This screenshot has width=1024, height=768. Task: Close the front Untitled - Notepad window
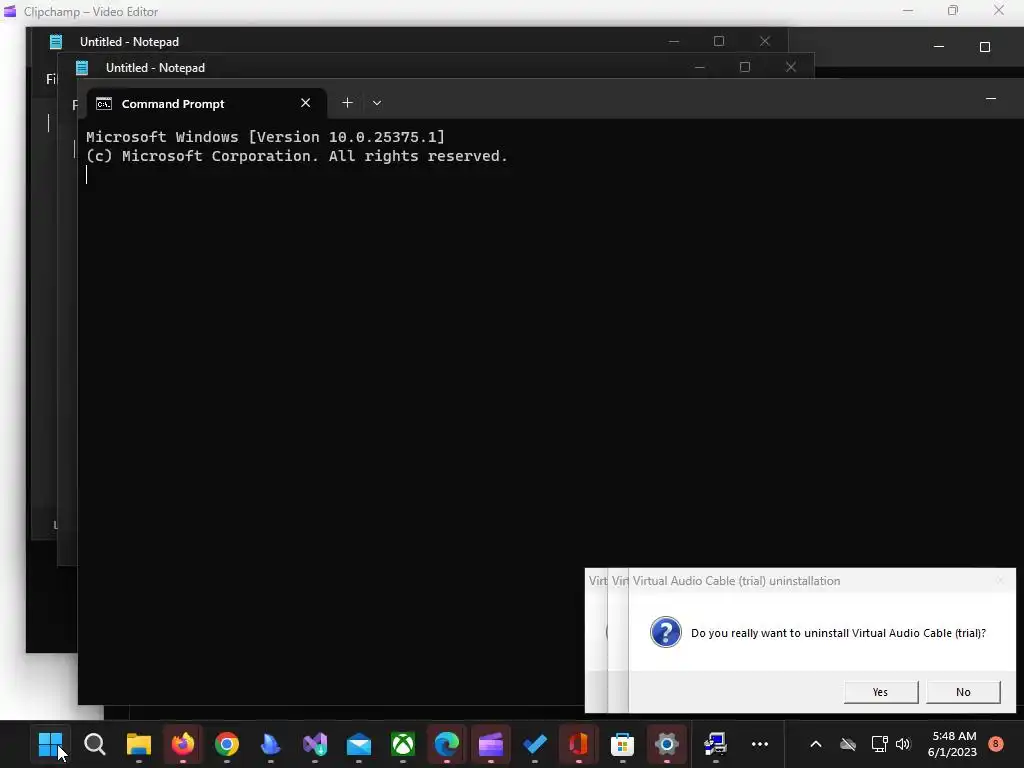(791, 67)
